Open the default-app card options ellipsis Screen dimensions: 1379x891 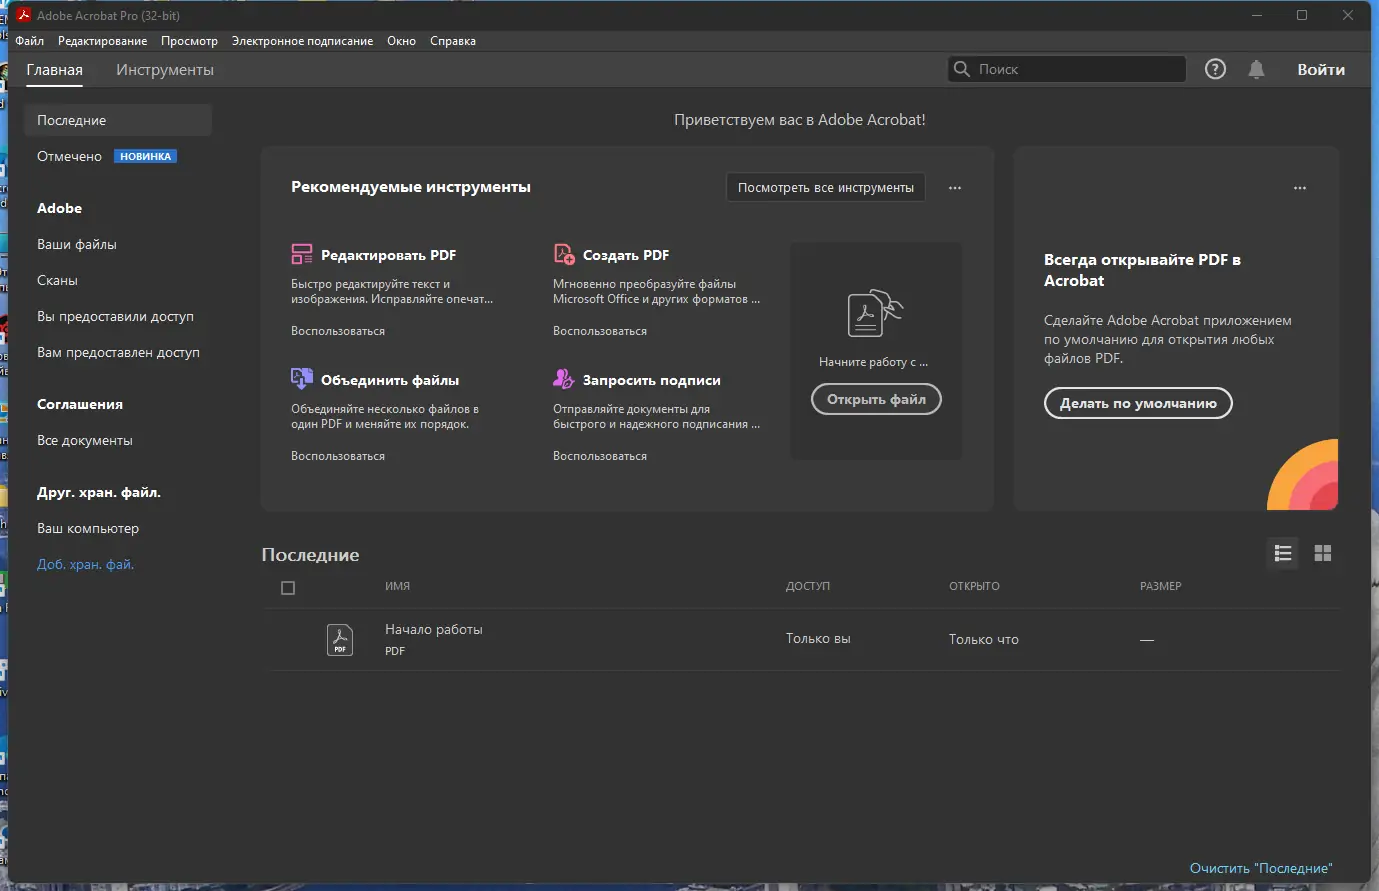pyautogui.click(x=1300, y=188)
